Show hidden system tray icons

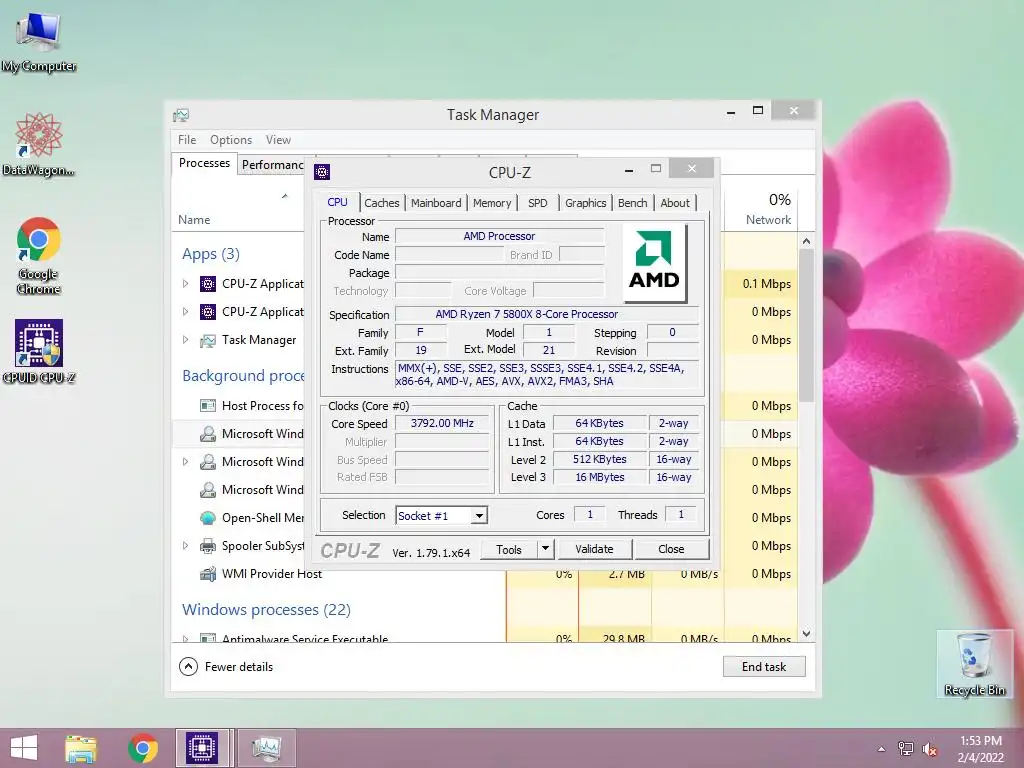click(x=882, y=749)
